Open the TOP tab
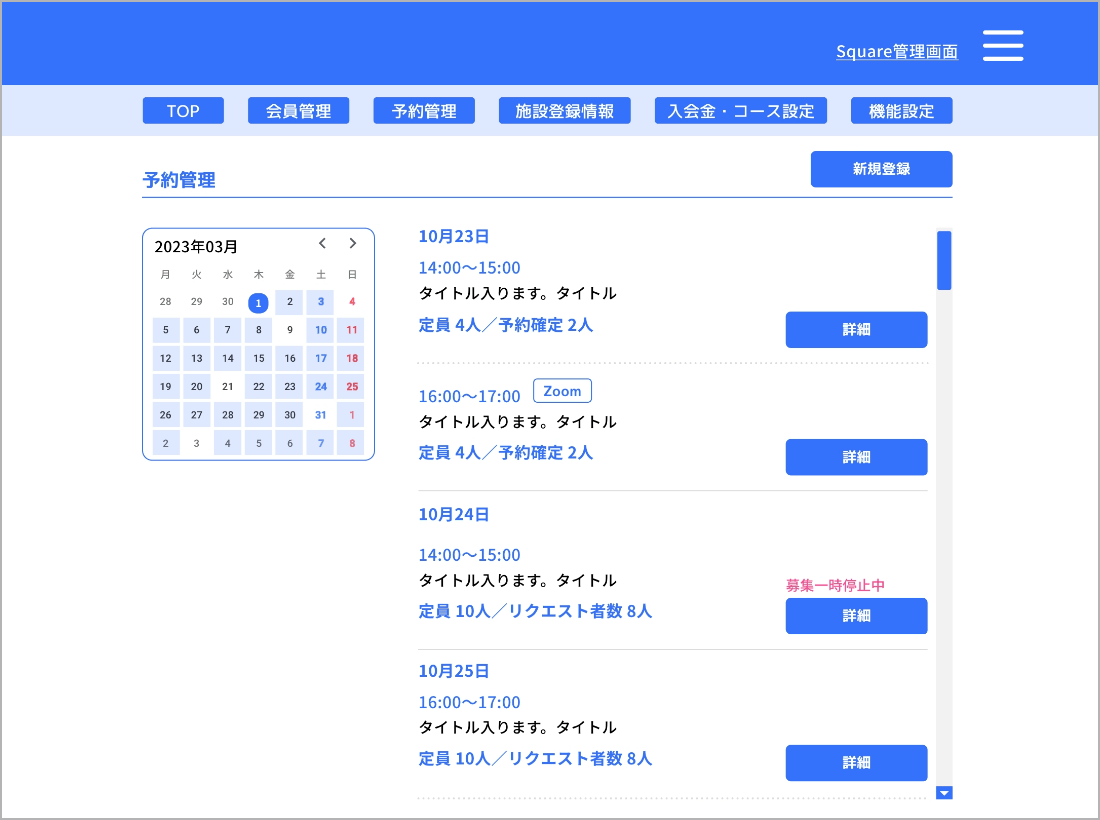 pyautogui.click(x=183, y=111)
